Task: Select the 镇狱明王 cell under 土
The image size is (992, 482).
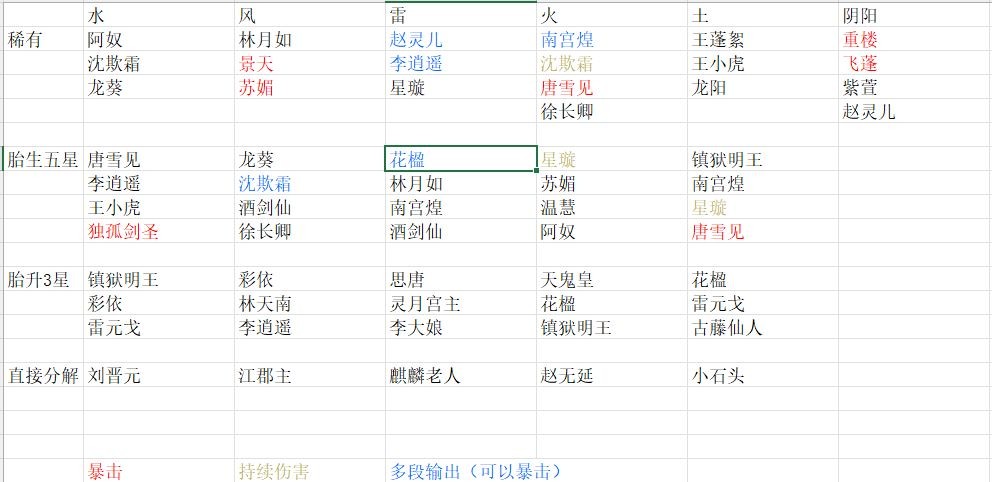Action: (763, 159)
